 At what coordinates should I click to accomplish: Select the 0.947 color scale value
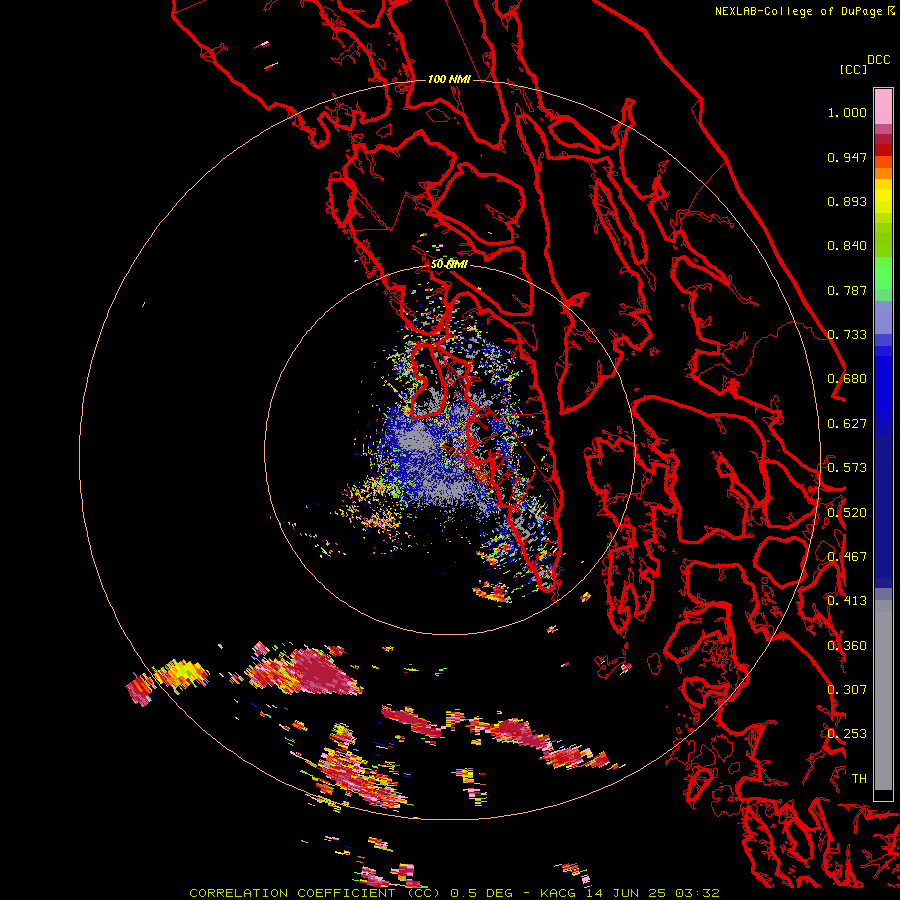(x=847, y=157)
